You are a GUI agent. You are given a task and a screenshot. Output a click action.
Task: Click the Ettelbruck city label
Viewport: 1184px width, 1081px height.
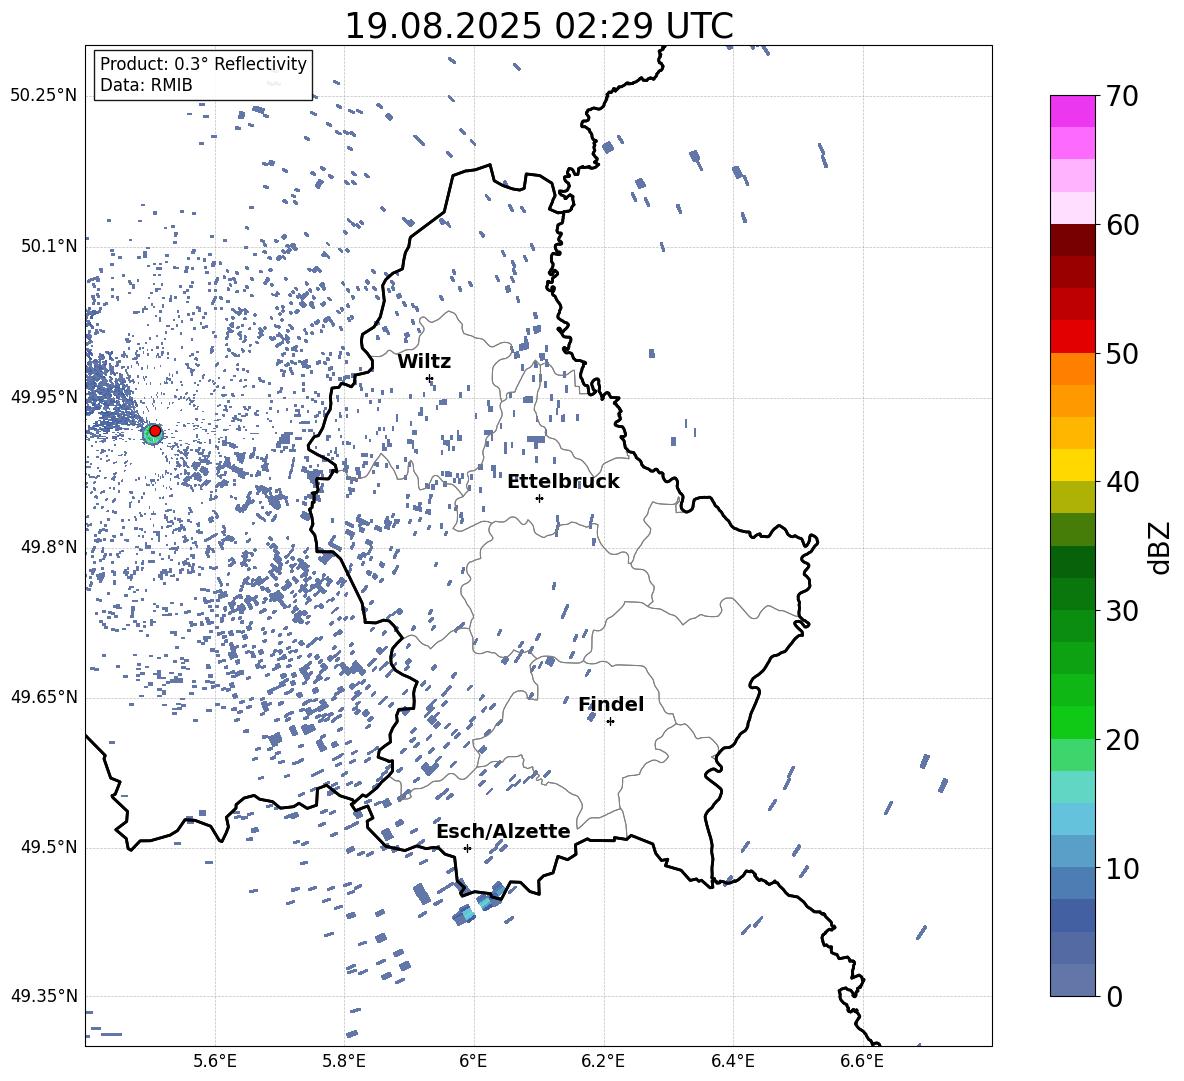(563, 482)
